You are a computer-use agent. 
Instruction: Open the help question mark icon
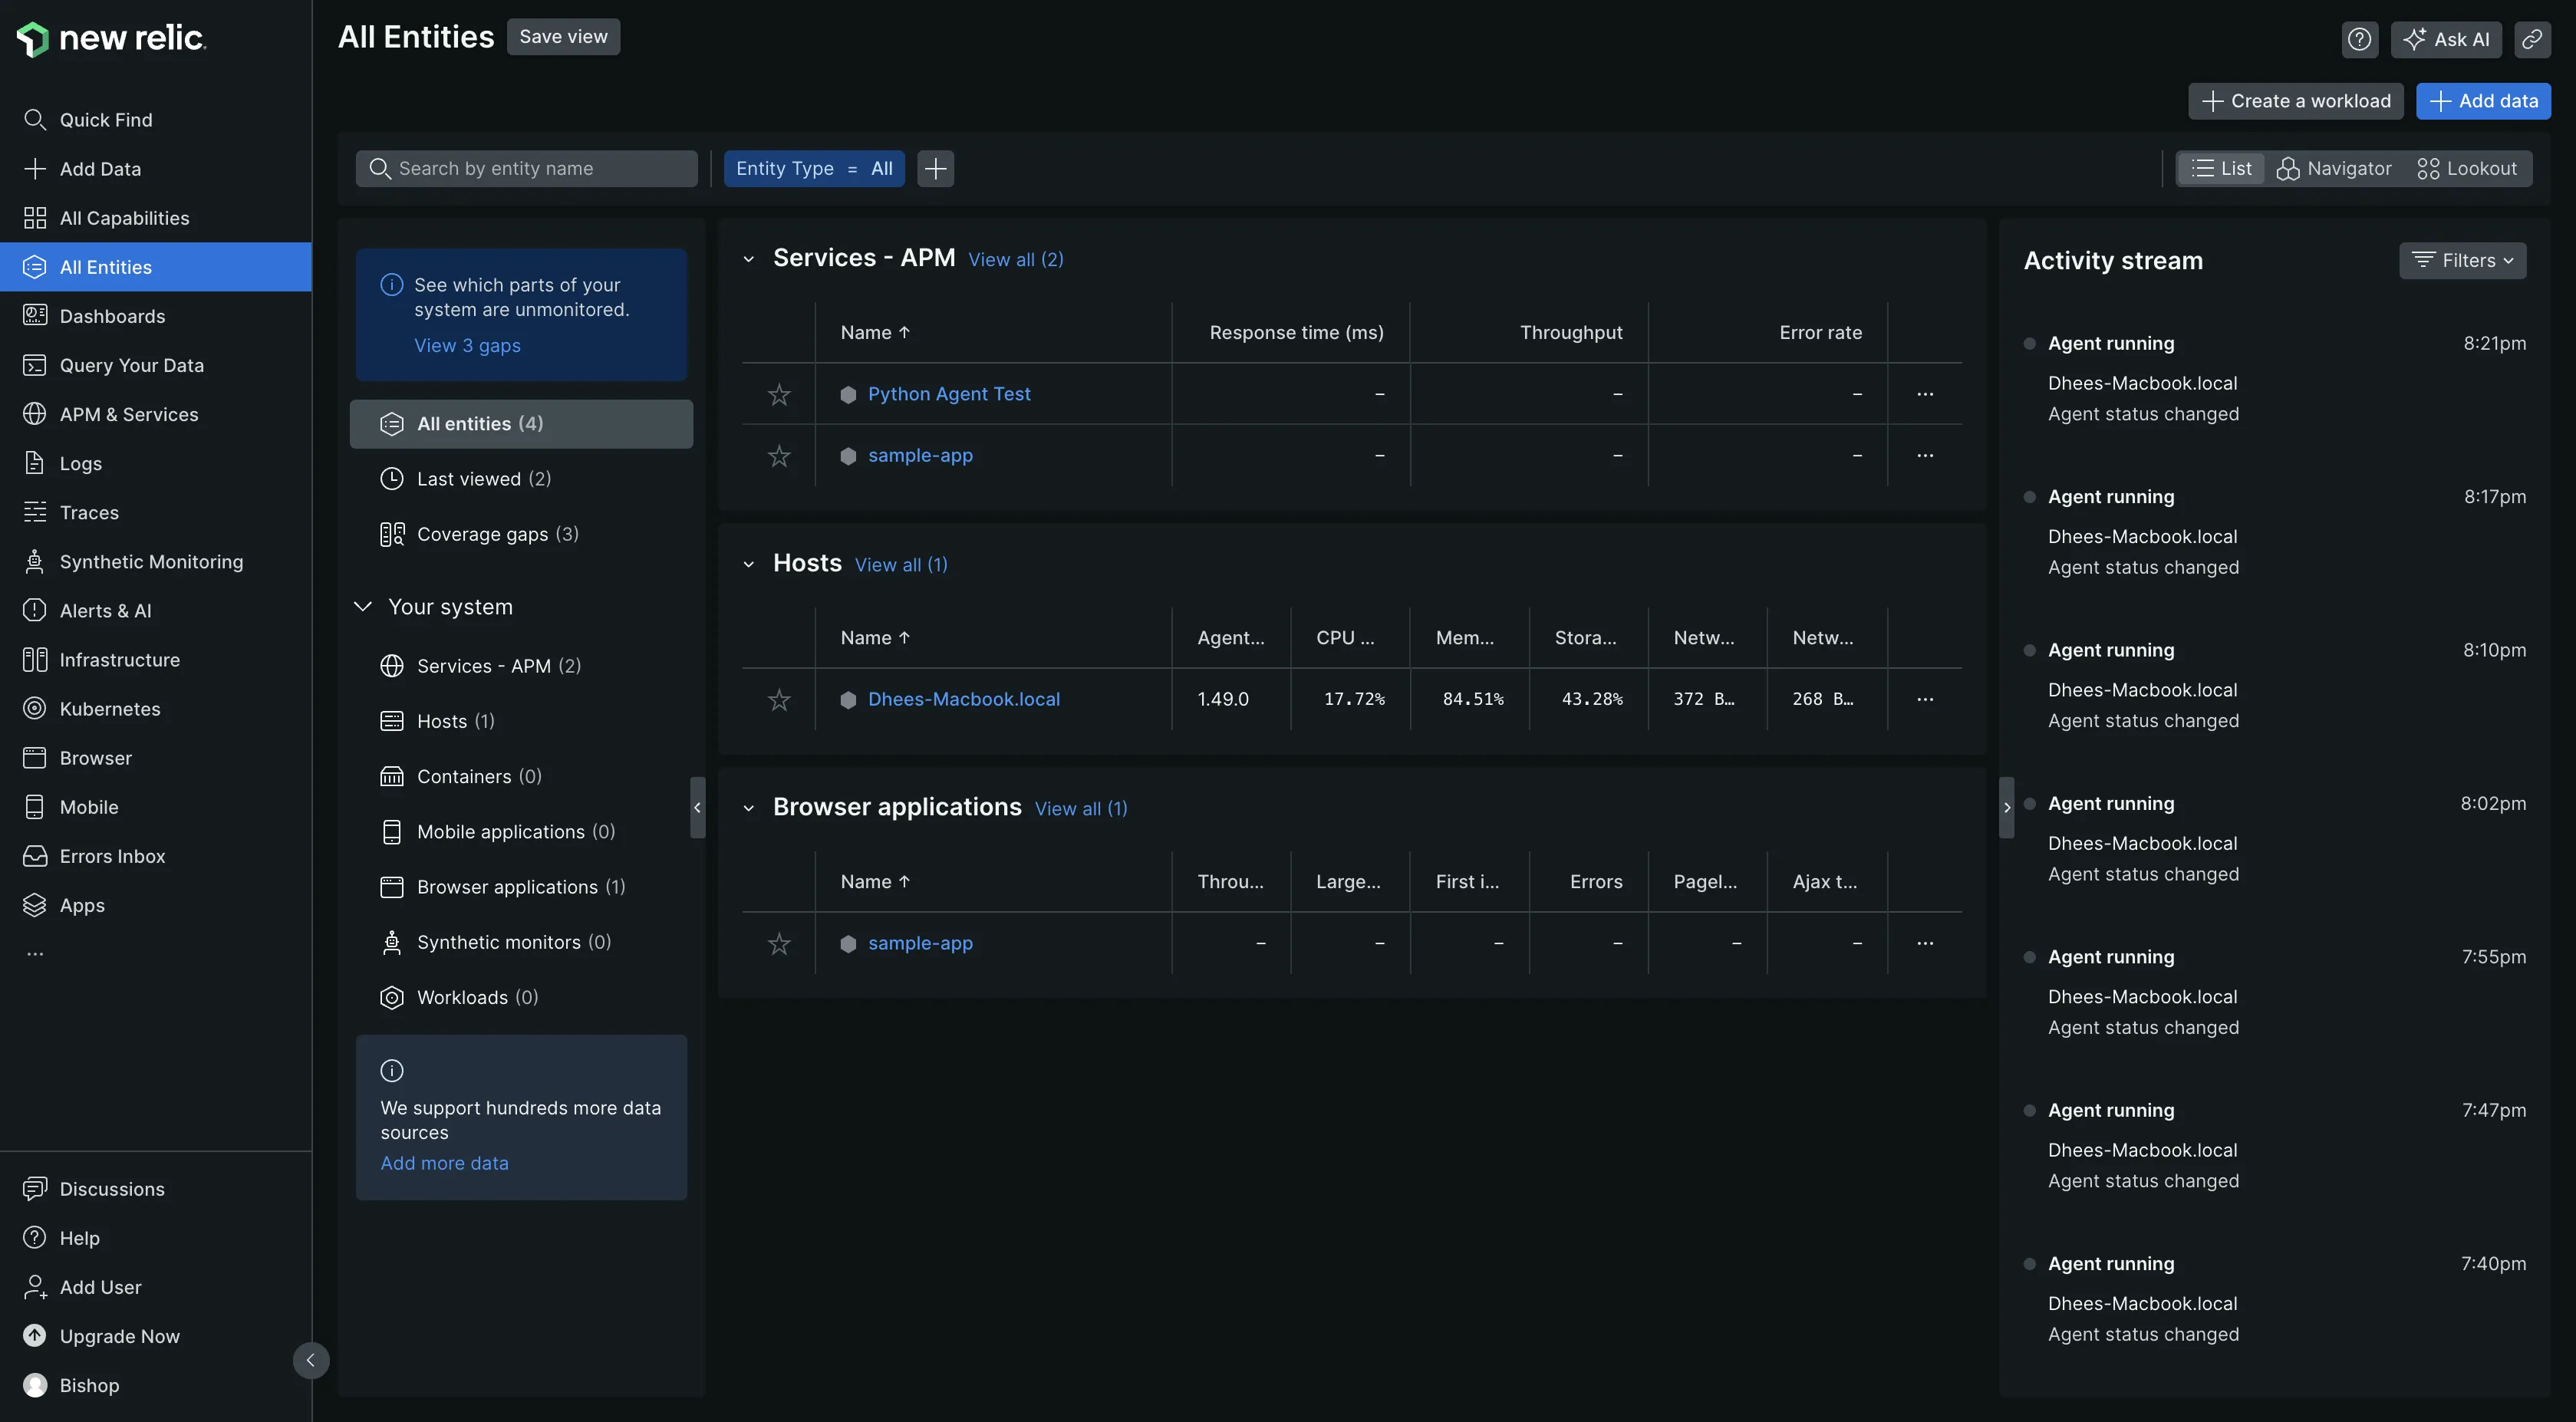pyautogui.click(x=2359, y=39)
